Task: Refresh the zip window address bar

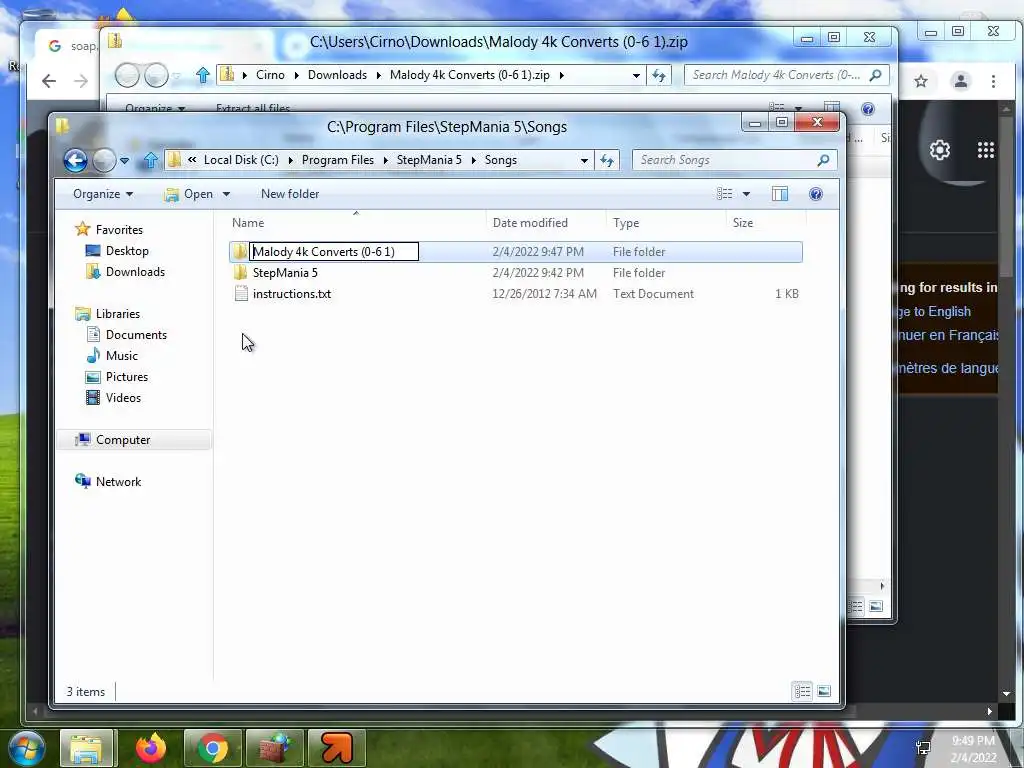Action: point(658,75)
